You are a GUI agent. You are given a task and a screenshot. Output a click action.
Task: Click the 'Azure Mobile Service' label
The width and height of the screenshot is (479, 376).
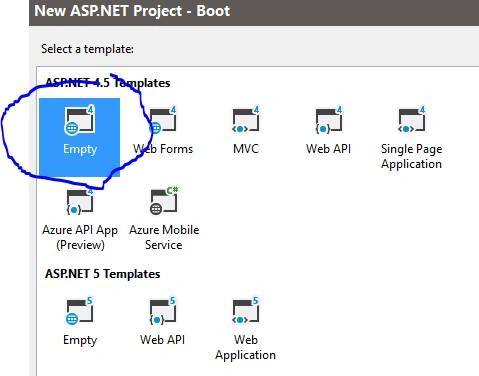click(x=164, y=237)
